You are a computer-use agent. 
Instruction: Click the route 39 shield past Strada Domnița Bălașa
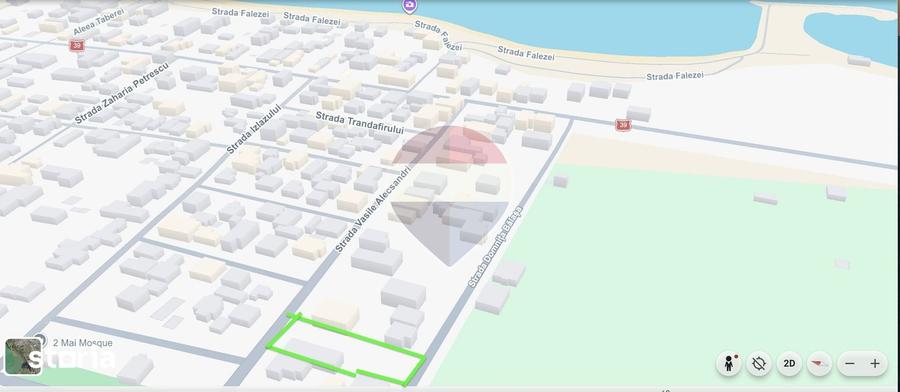coord(623,125)
